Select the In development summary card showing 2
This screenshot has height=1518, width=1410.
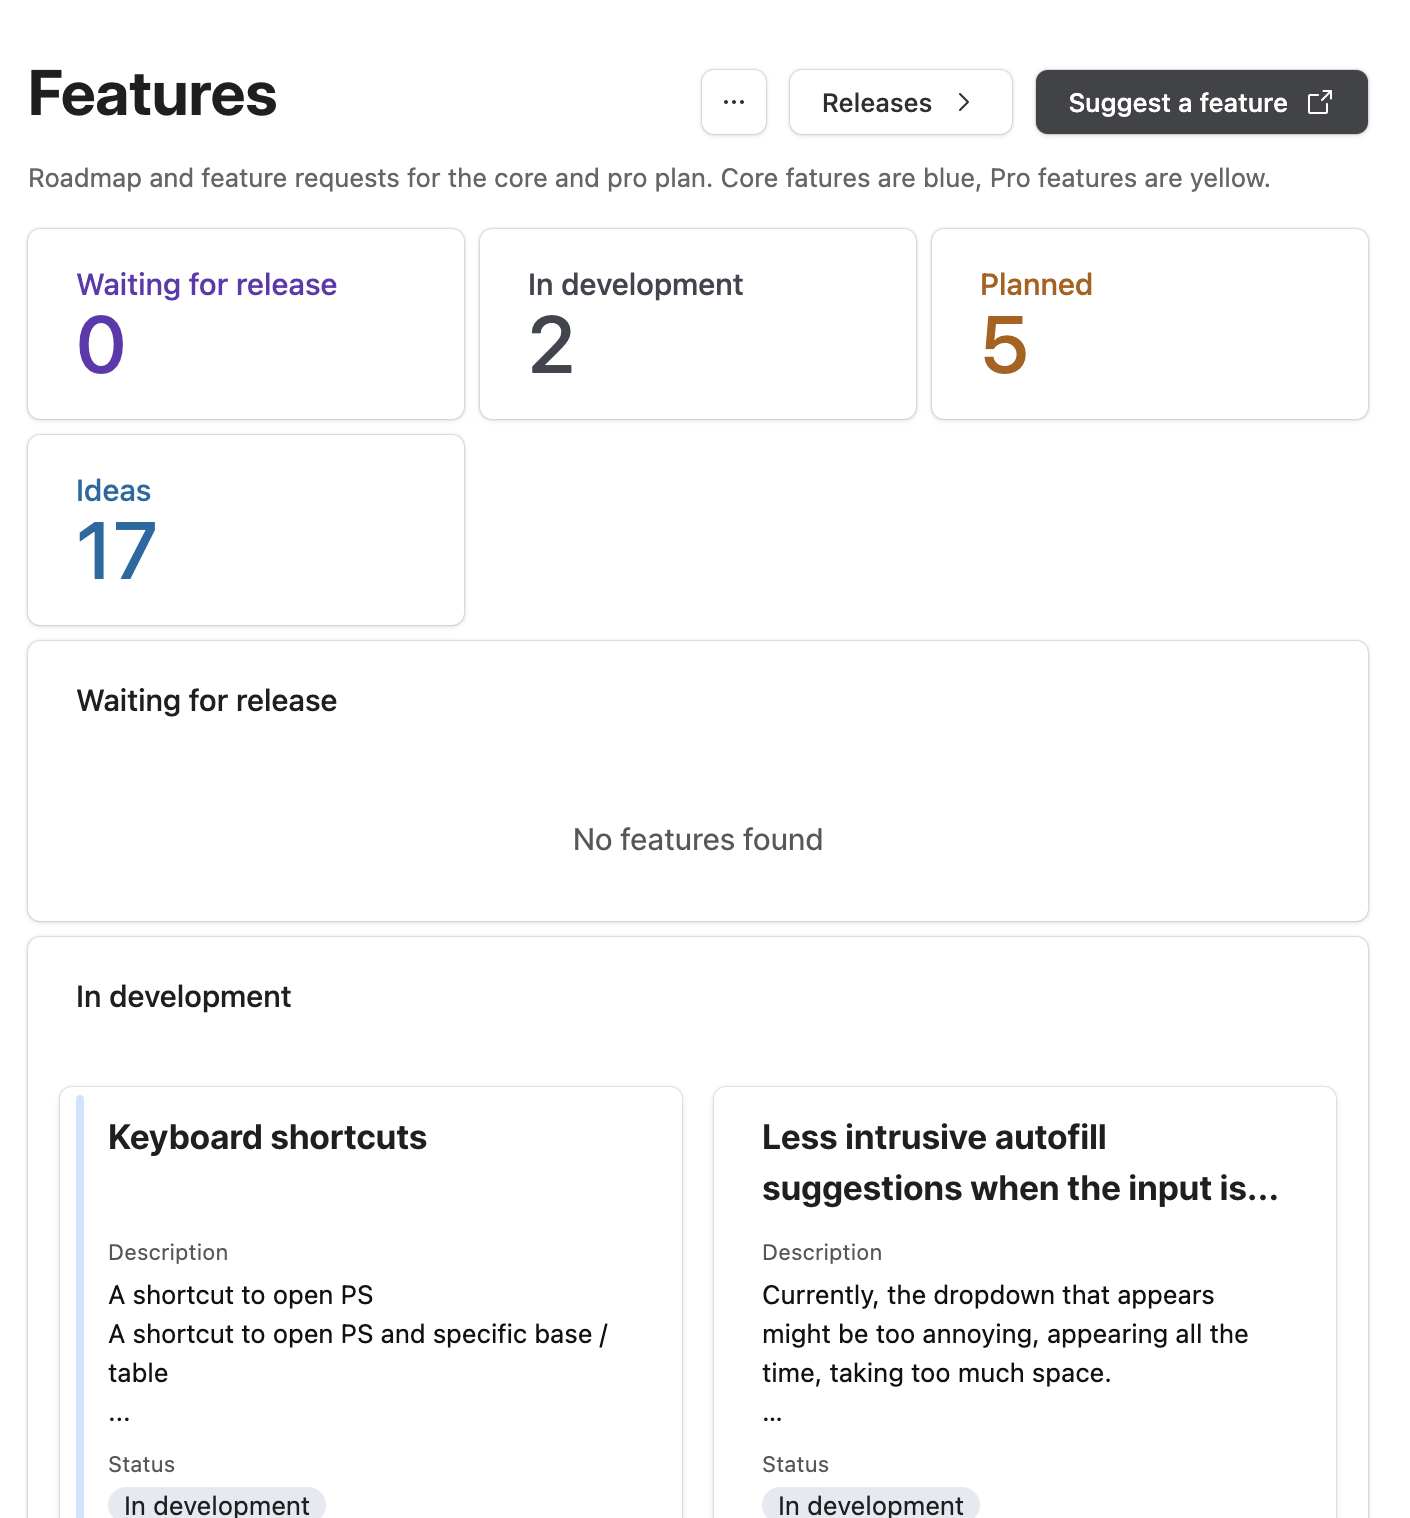coord(698,324)
